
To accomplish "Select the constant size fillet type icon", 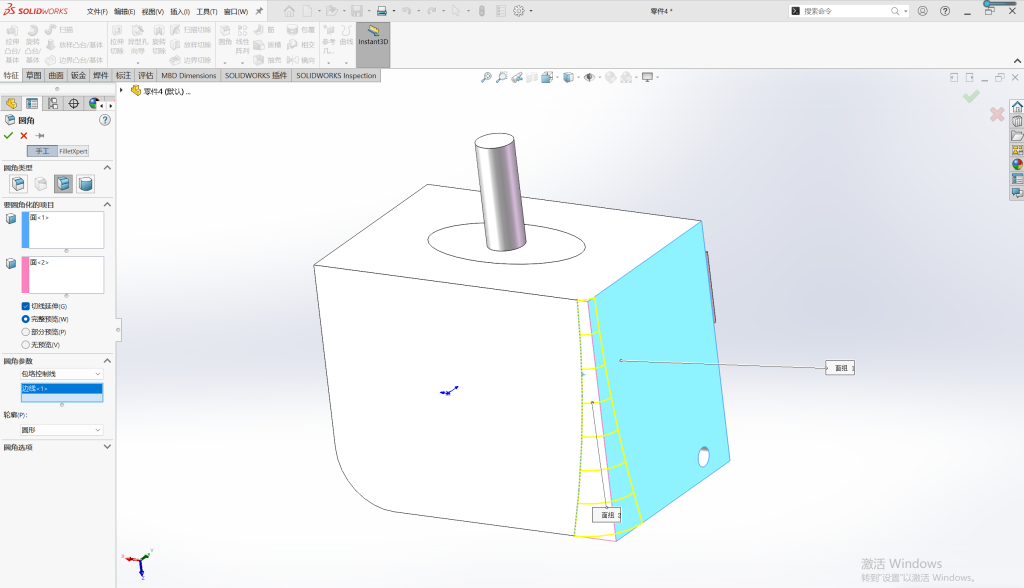I will click(x=18, y=184).
